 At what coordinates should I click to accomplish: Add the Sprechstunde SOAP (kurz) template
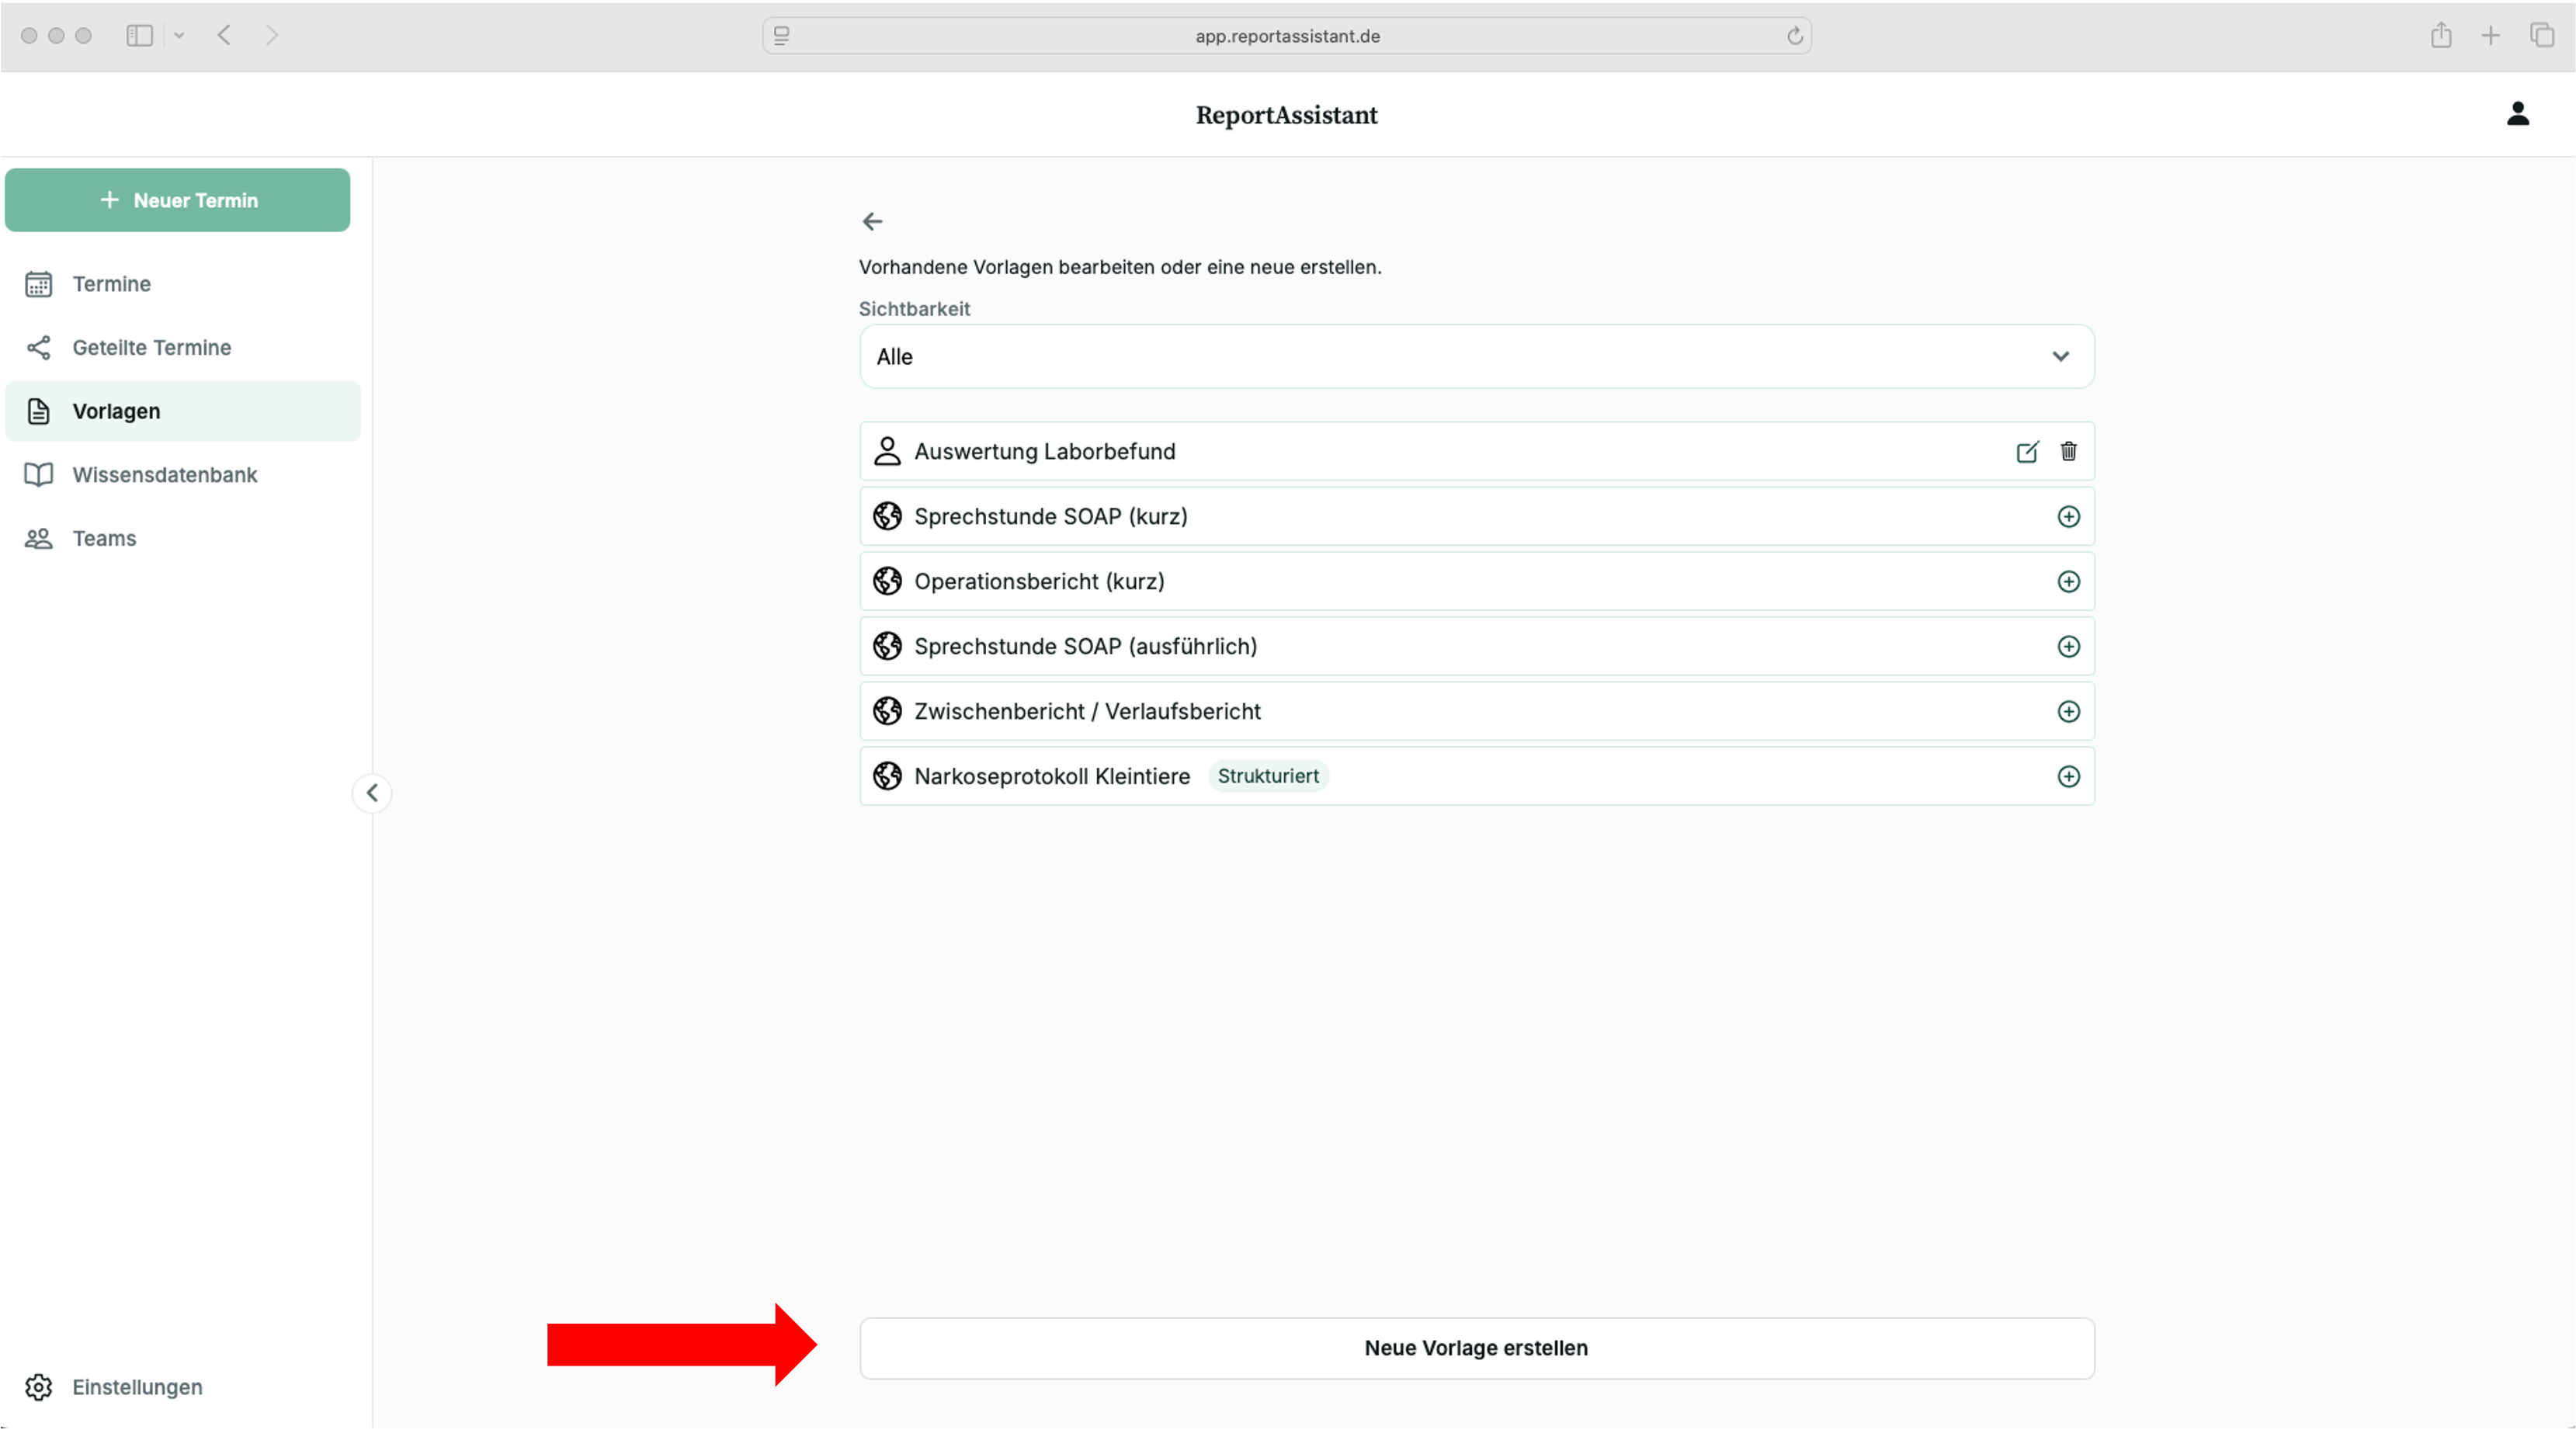coord(2068,517)
